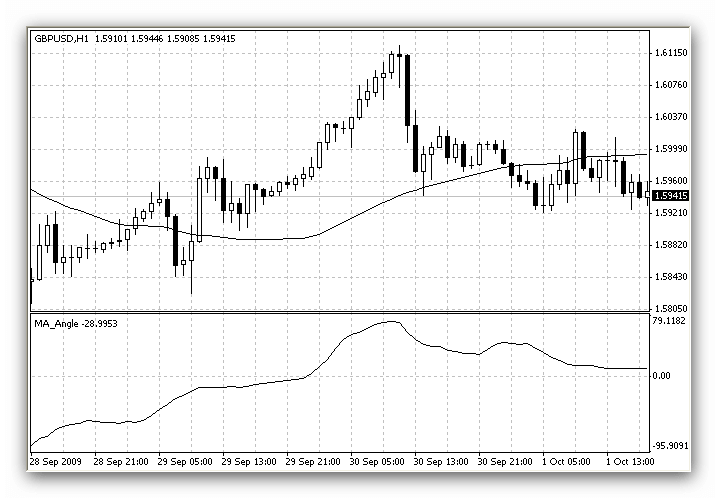717x498 pixels.
Task: Click the 29 Sep 05:00 time label
Action: pos(185,462)
